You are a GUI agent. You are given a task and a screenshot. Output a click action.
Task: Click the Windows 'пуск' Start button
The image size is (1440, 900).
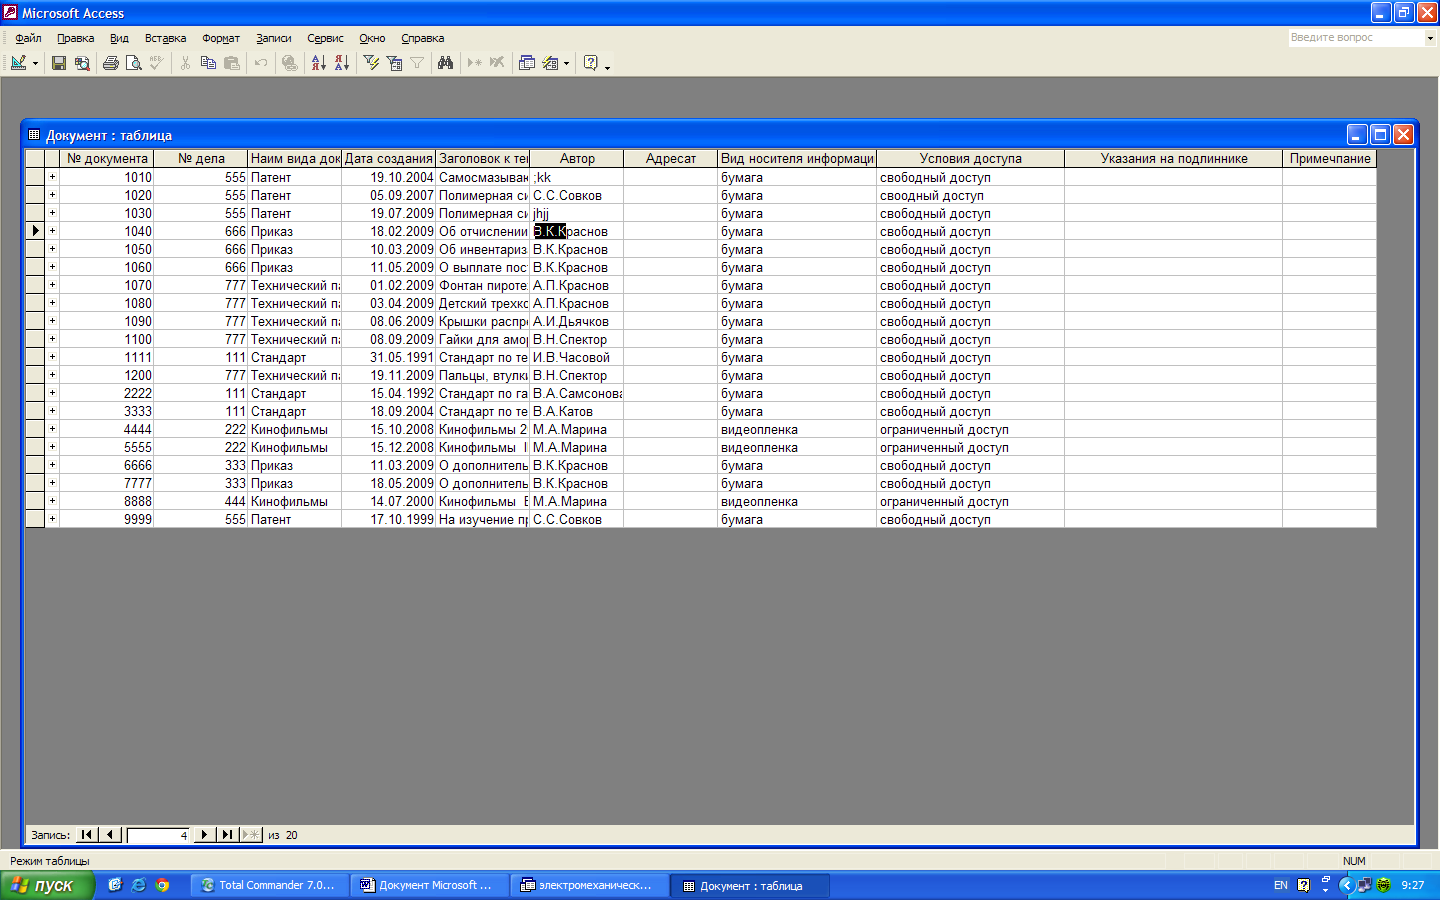47,885
